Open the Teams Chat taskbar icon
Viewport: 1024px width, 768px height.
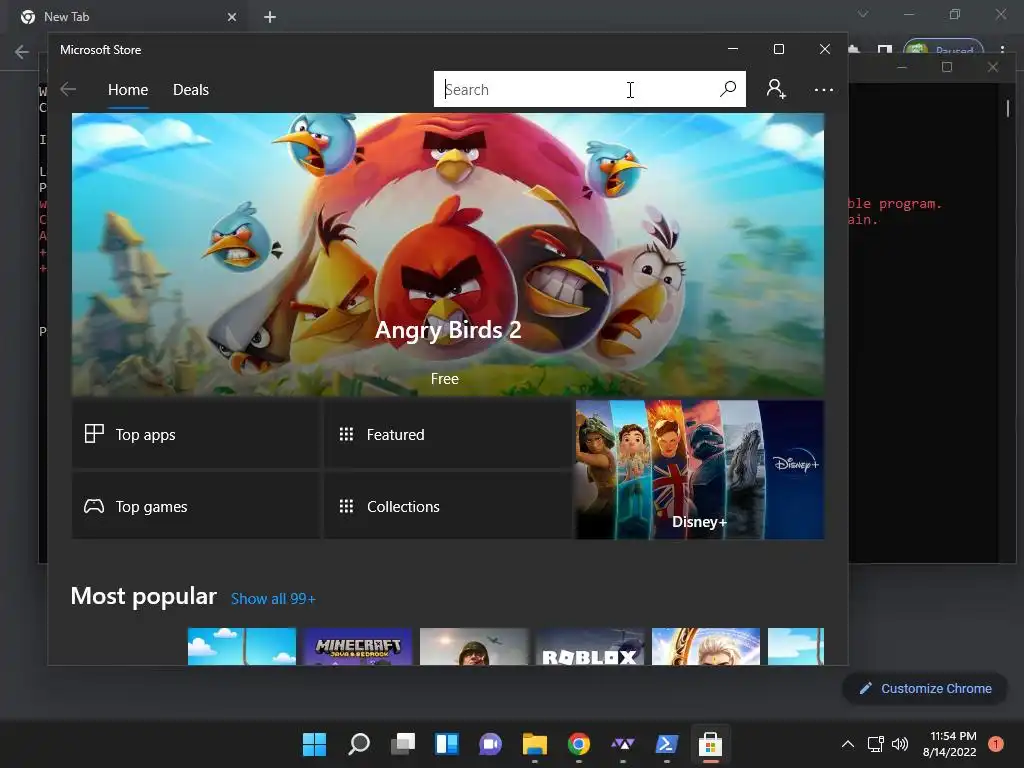click(490, 744)
